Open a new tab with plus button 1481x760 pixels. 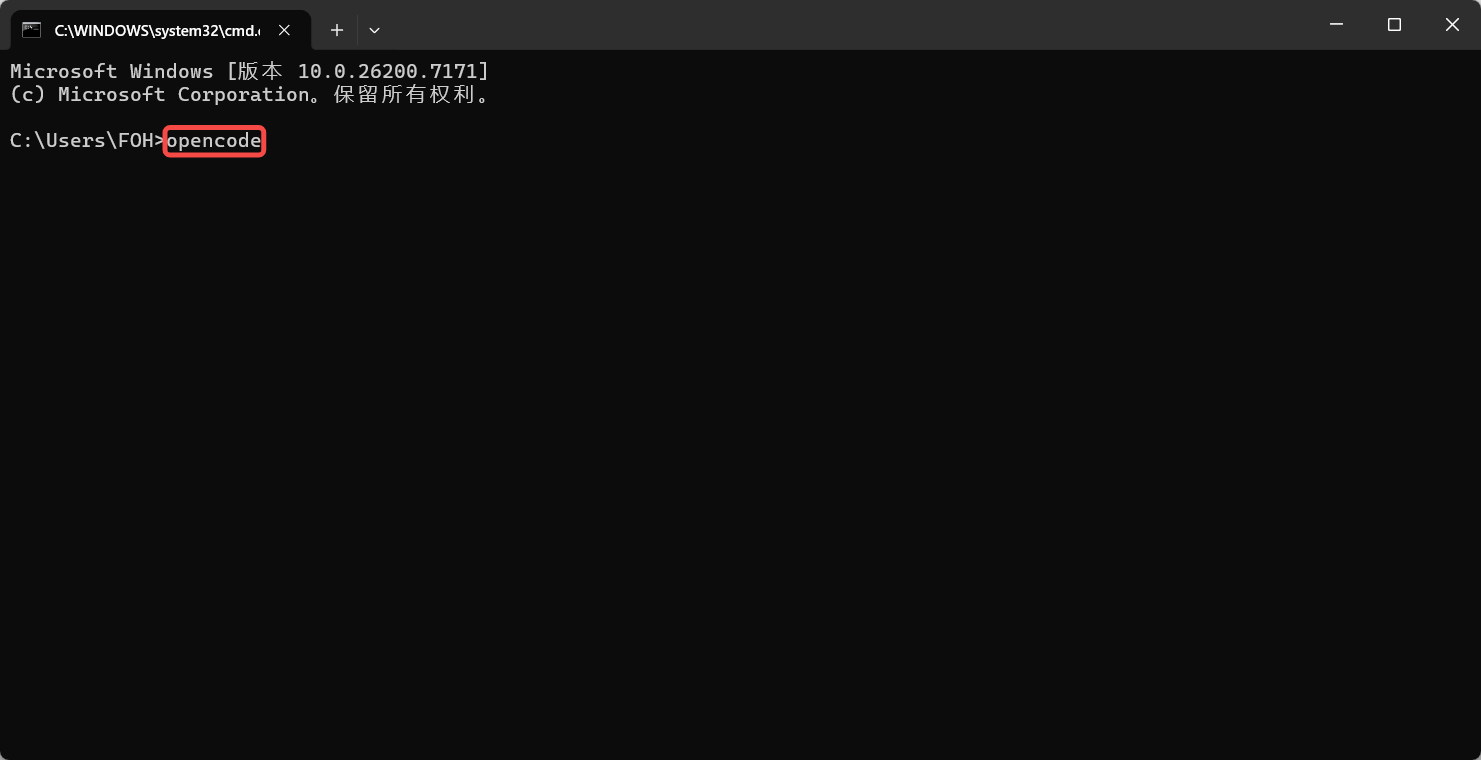click(337, 30)
